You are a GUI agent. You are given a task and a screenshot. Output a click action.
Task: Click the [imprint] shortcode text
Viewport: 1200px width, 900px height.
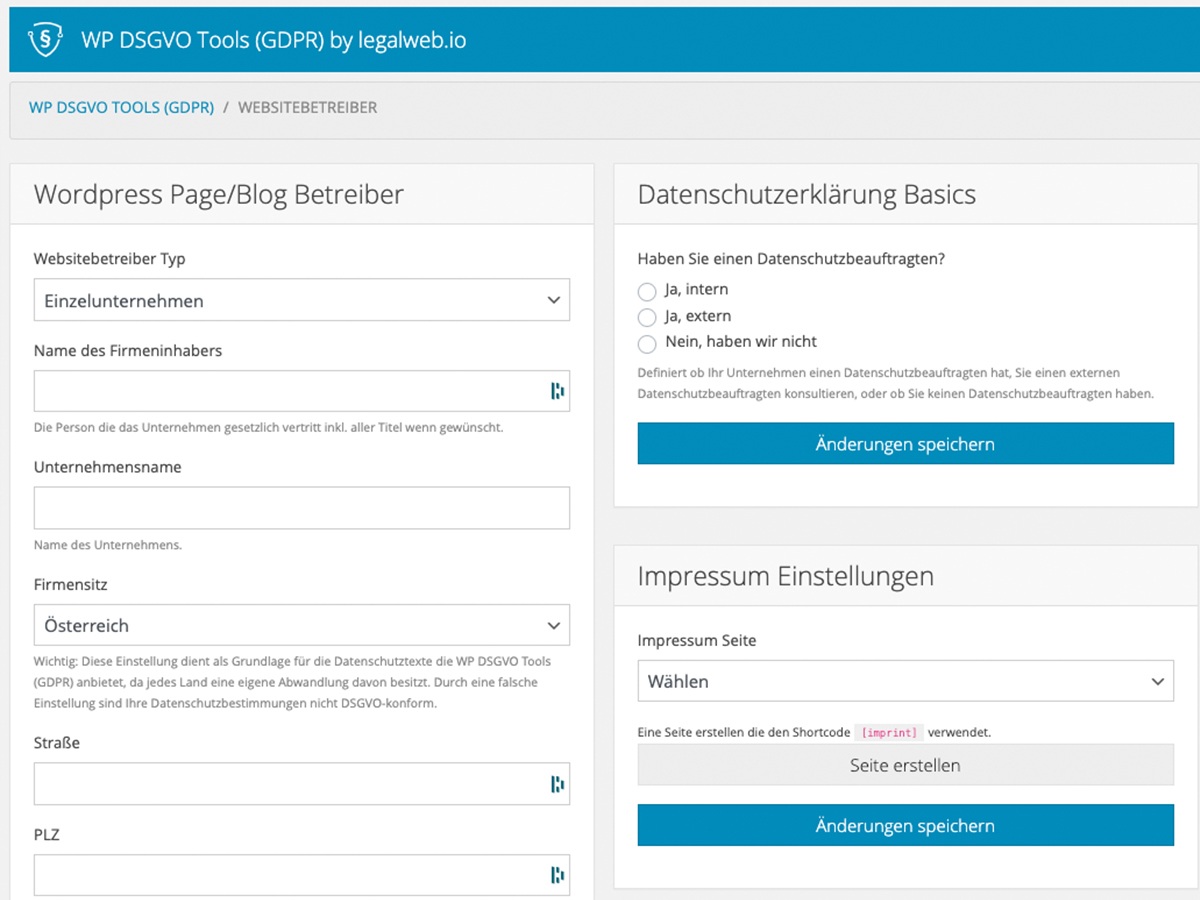tap(889, 733)
